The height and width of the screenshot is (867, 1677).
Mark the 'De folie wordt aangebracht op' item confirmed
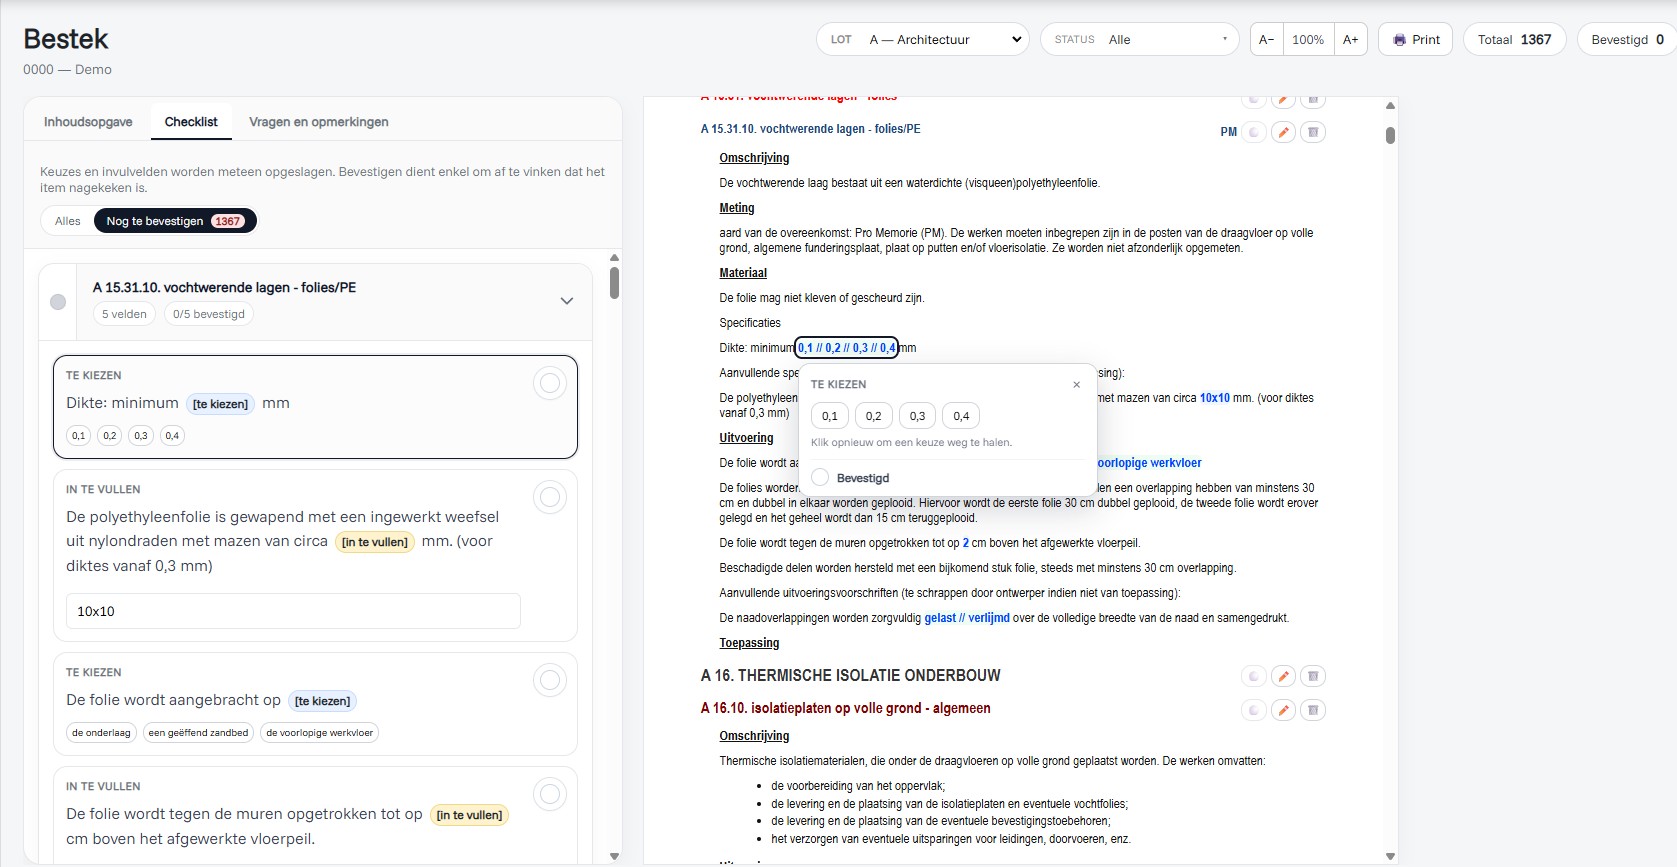click(550, 680)
